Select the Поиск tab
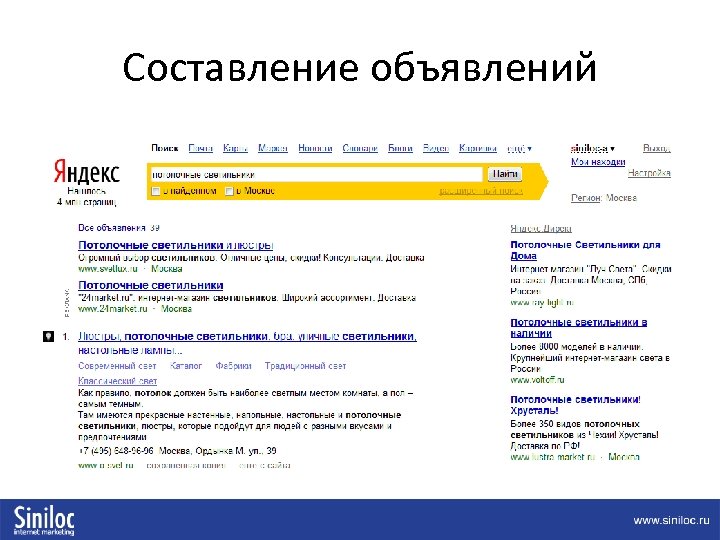Viewport: 720px width, 540px height. pyautogui.click(x=164, y=148)
